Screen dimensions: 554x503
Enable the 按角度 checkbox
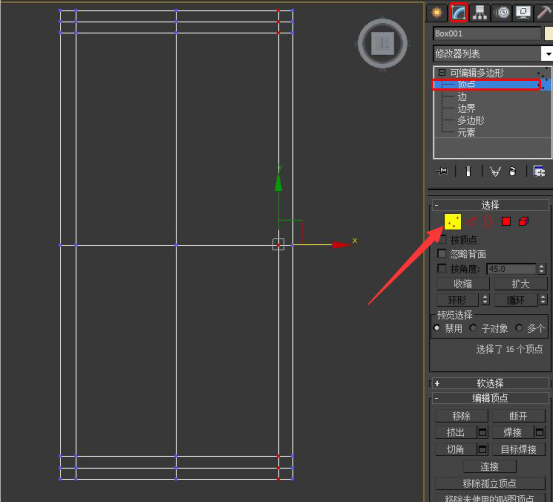click(x=442, y=268)
